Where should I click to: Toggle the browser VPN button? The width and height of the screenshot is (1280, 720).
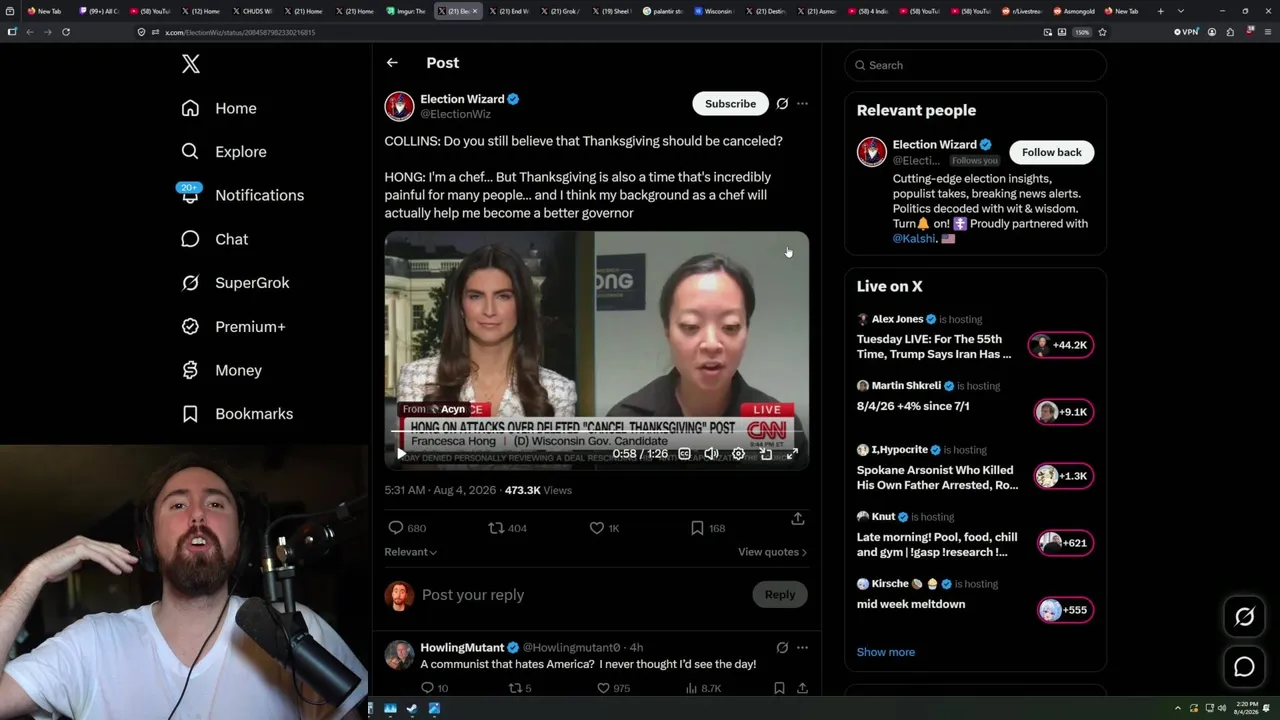[1188, 32]
